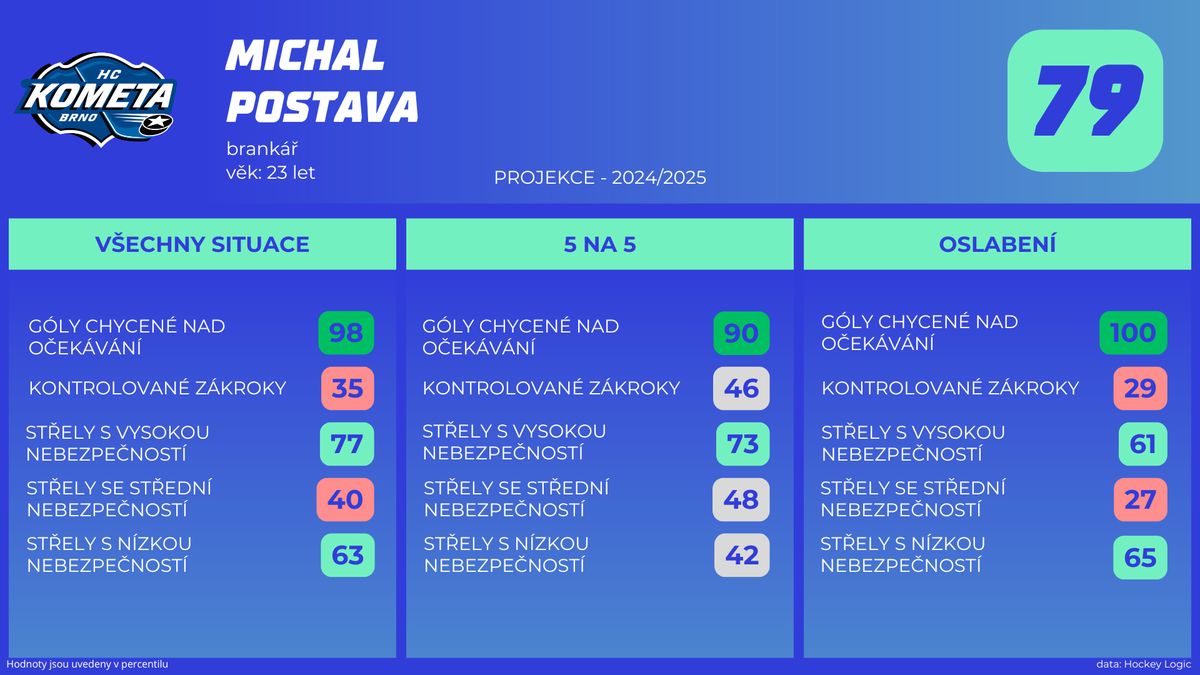Click the Michal Postava player name

point(322,81)
